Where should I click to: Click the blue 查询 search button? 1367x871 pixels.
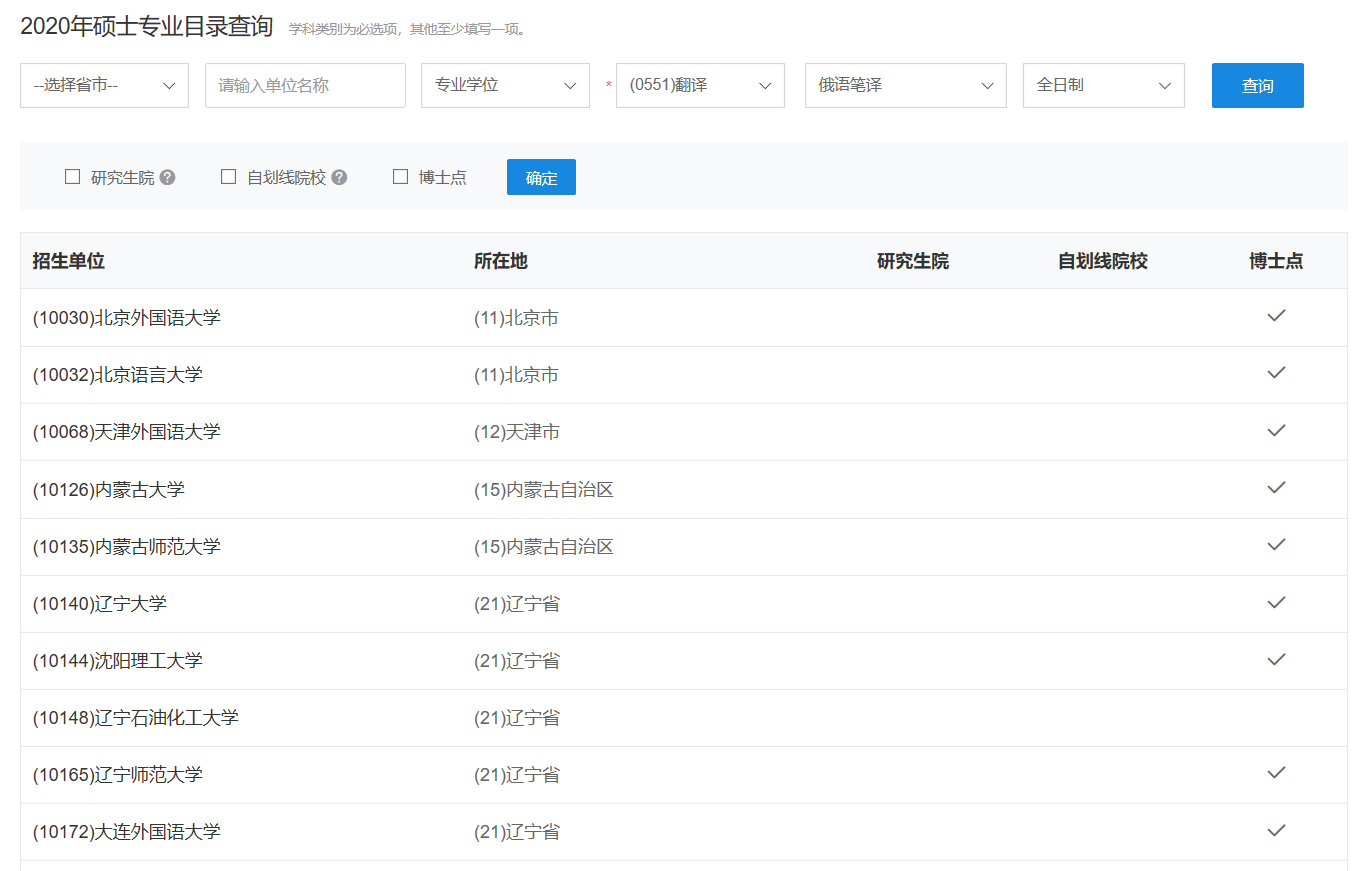coord(1258,85)
